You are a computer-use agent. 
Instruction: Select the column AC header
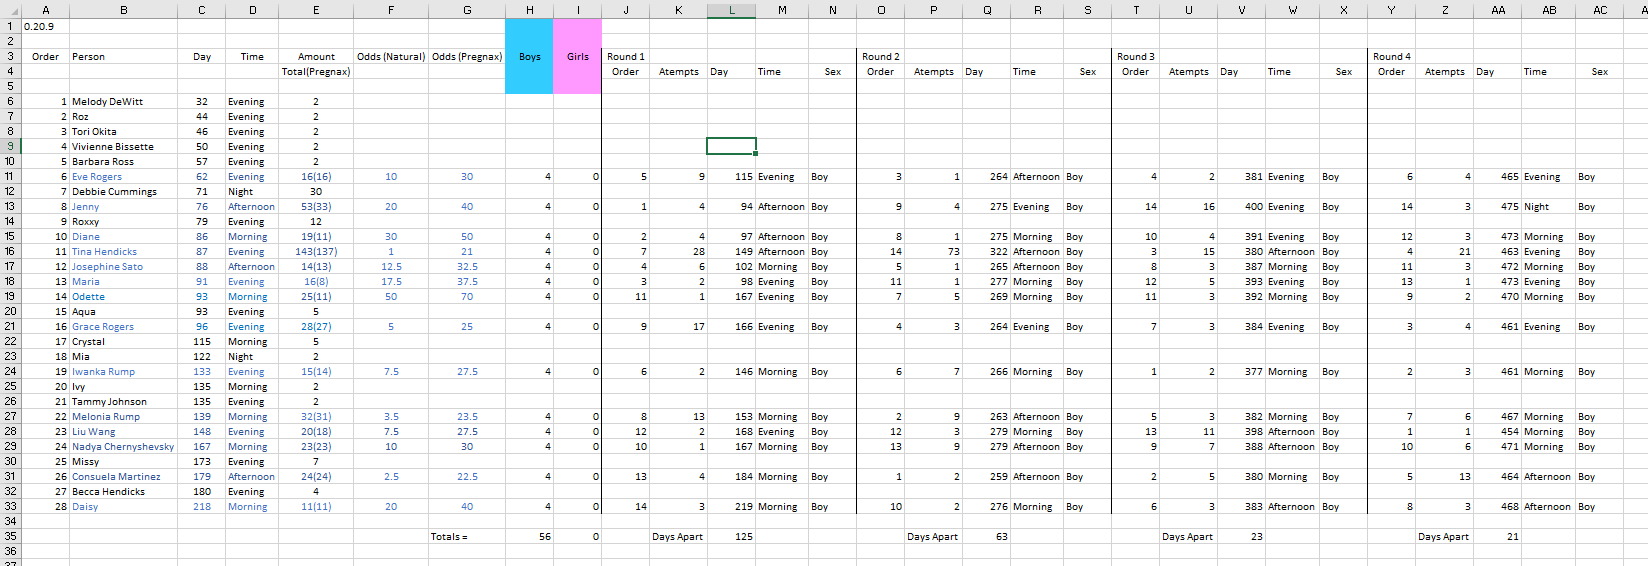click(x=1600, y=10)
